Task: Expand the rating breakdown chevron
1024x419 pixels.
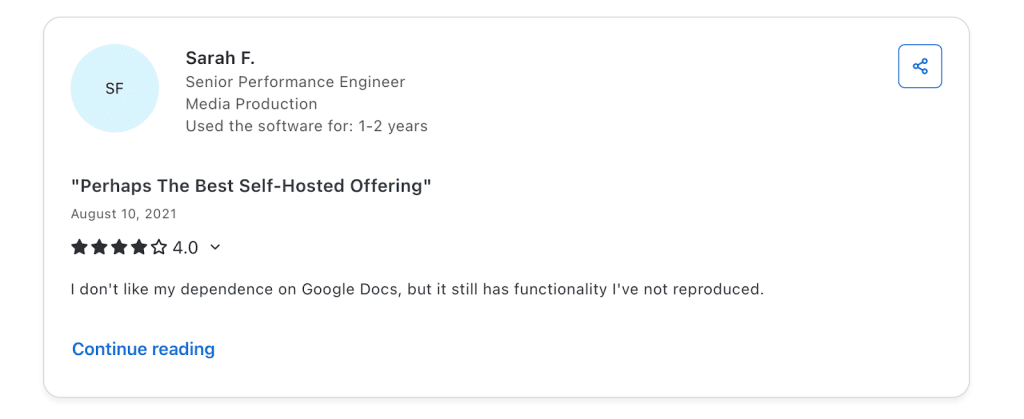Action: click(215, 247)
